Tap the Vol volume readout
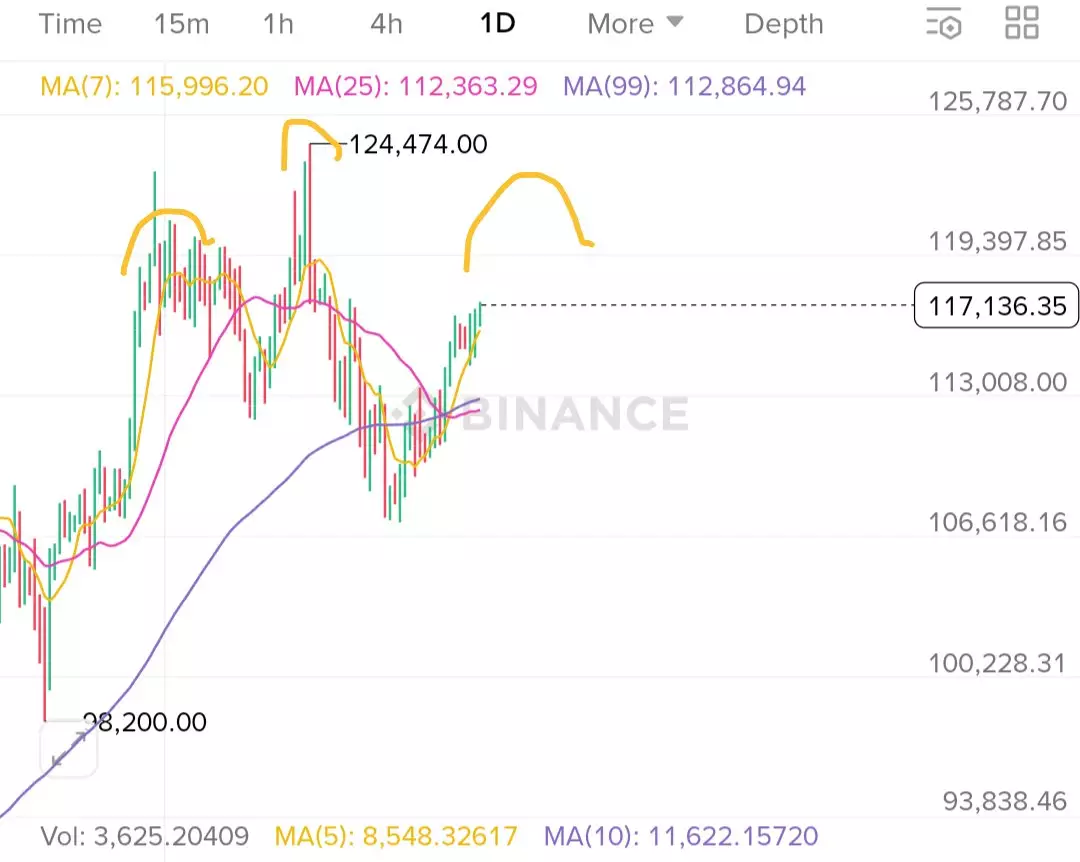Viewport: 1080px width, 862px height. click(144, 836)
